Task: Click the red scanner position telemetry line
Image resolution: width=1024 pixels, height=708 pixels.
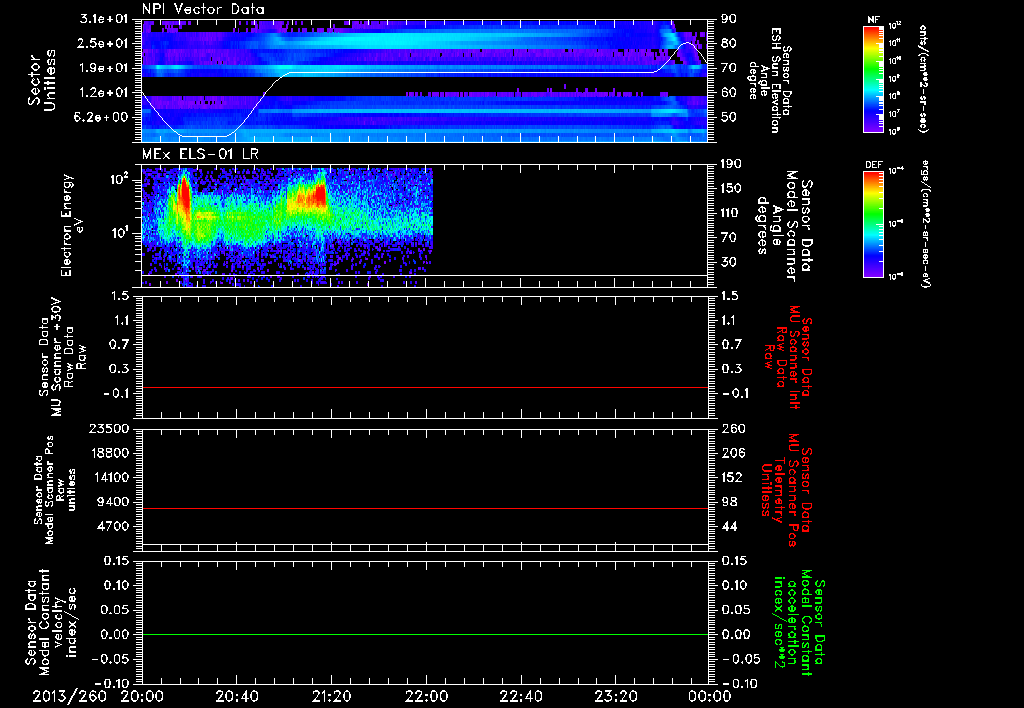Action: tap(424, 508)
